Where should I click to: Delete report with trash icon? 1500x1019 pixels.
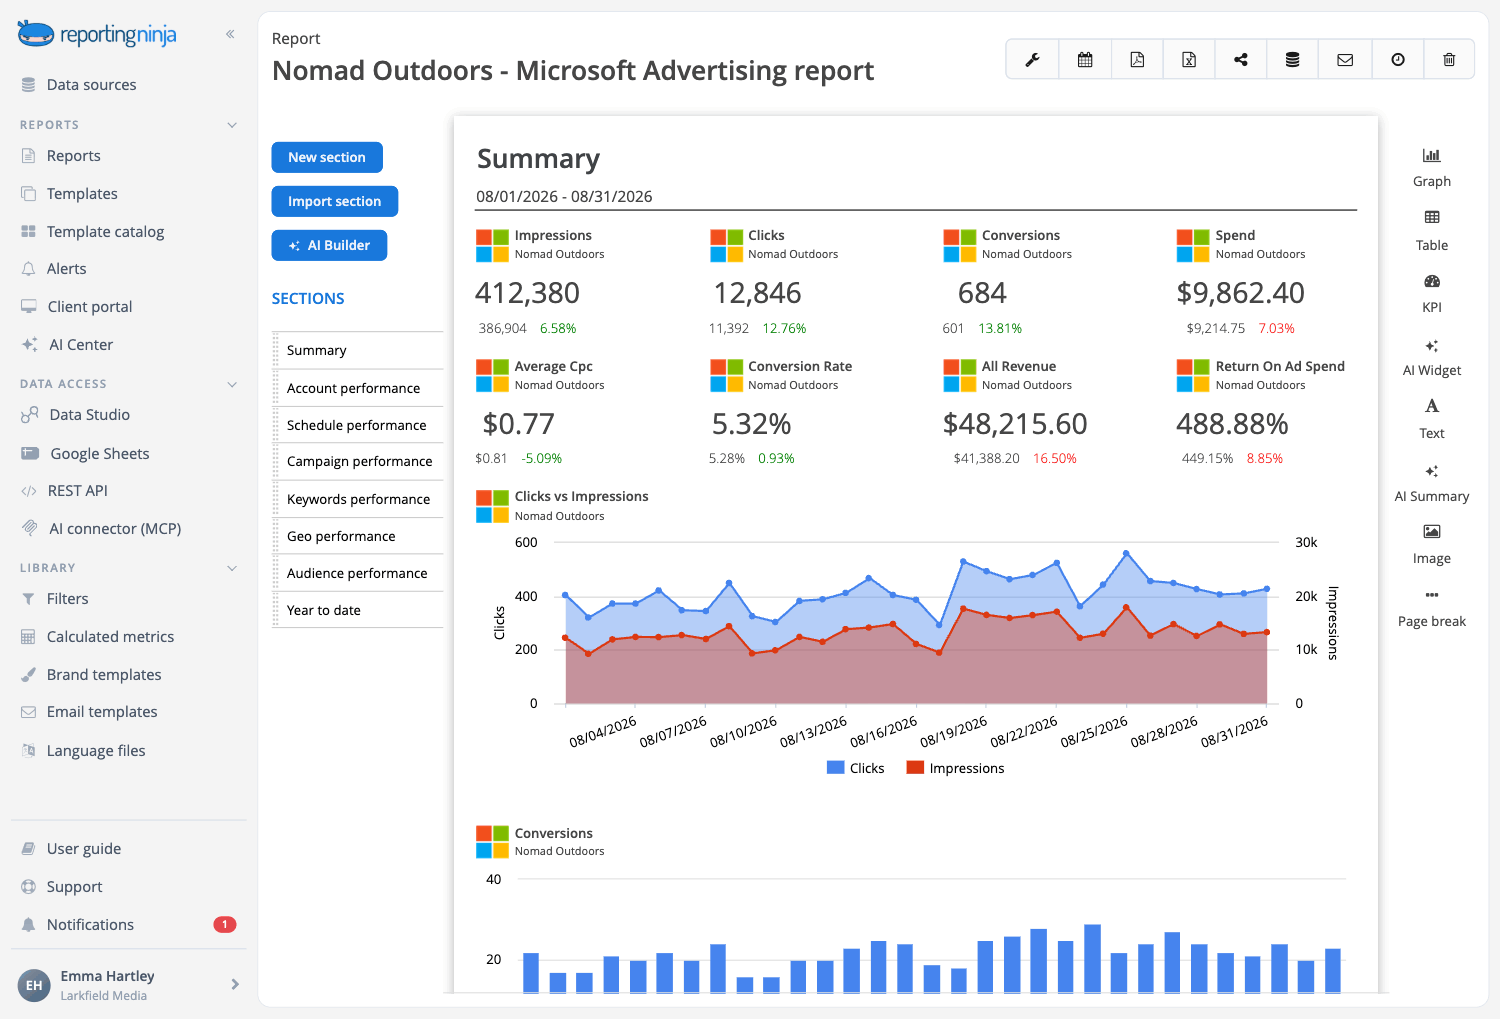(x=1449, y=60)
